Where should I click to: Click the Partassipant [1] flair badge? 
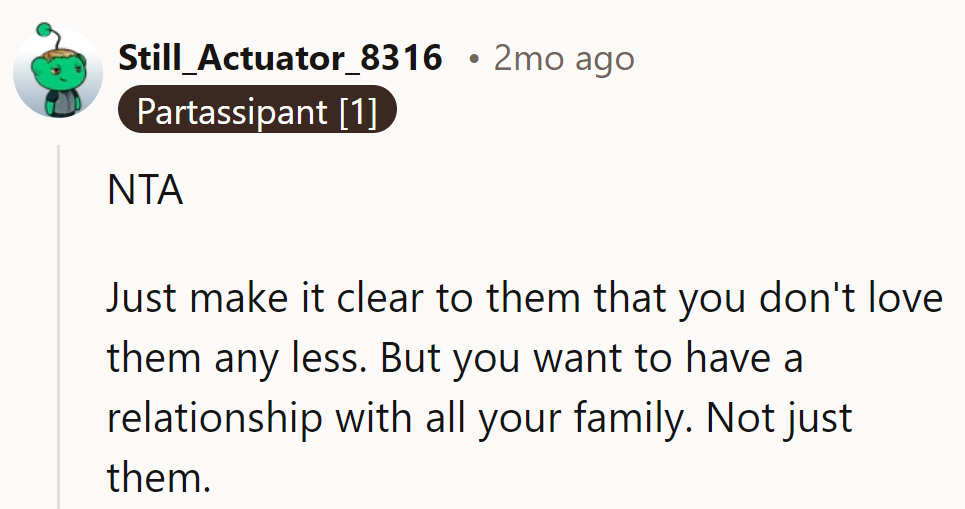[x=257, y=111]
